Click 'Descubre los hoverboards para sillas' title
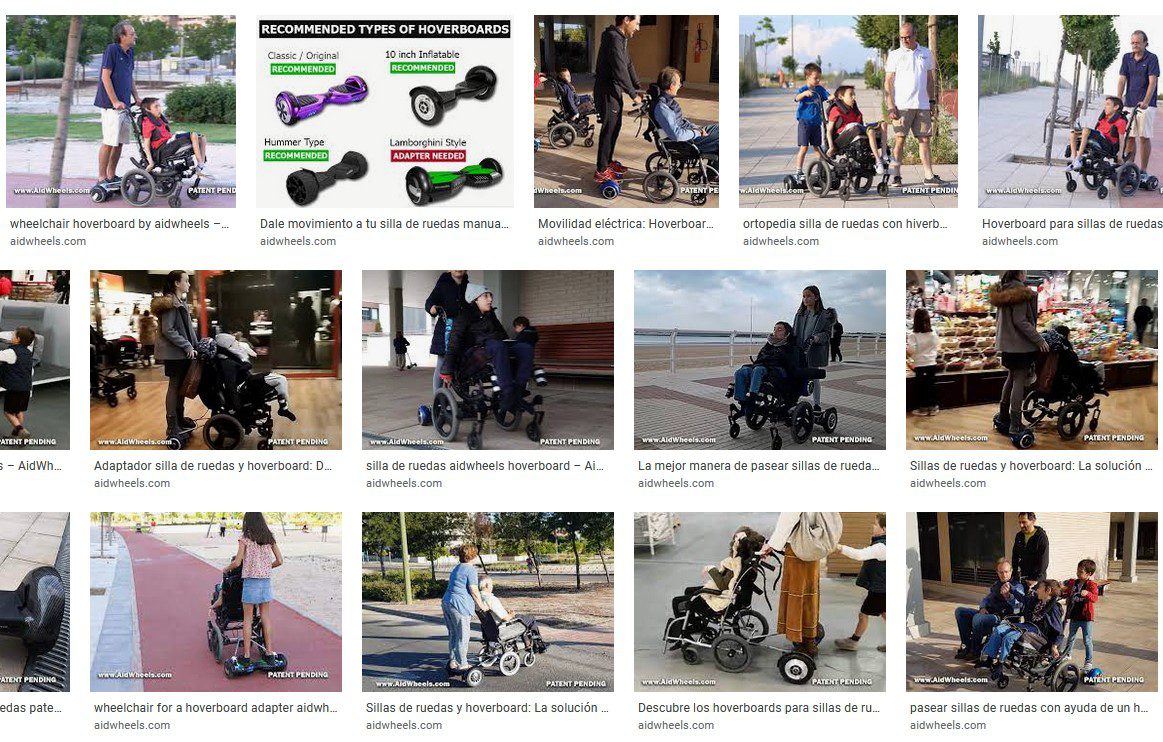Image resolution: width=1163 pixels, height=742 pixels. point(758,707)
